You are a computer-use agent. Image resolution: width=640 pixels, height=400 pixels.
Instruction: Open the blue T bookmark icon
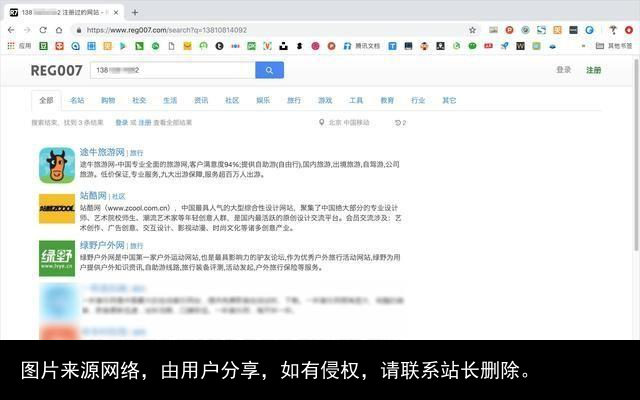[x=392, y=46]
